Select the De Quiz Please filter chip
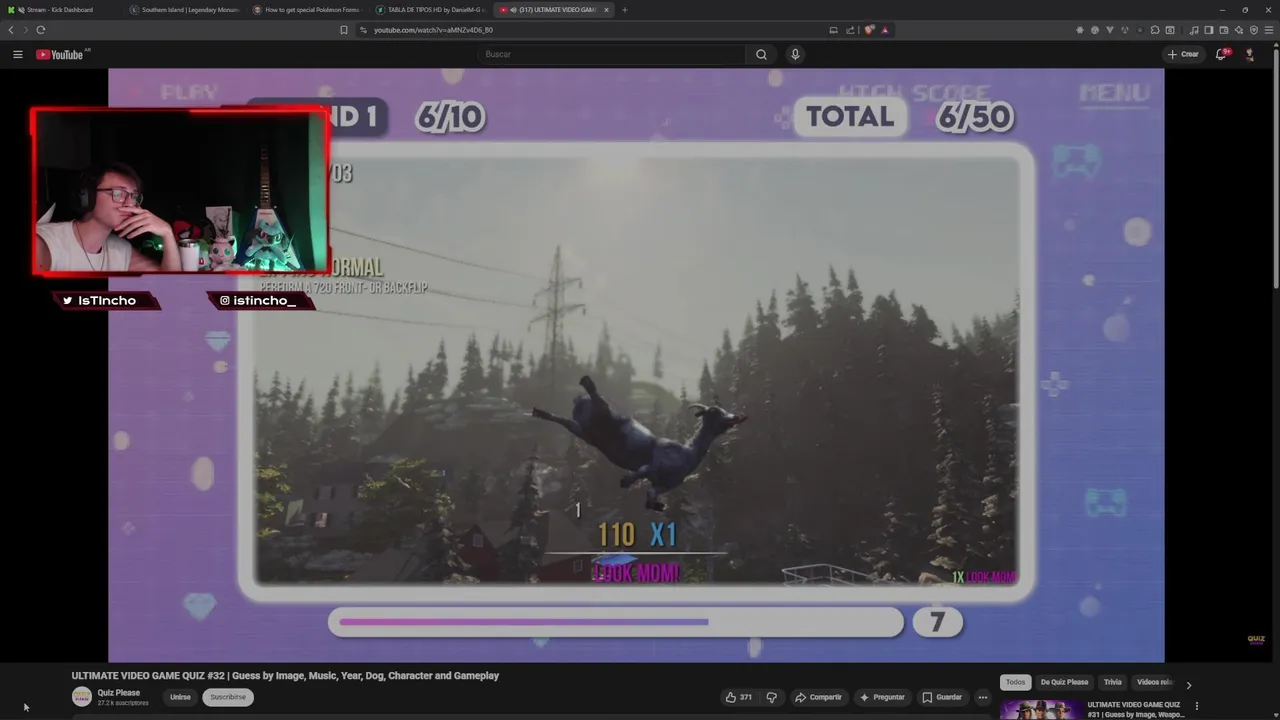This screenshot has width=1280, height=720. click(x=1064, y=682)
